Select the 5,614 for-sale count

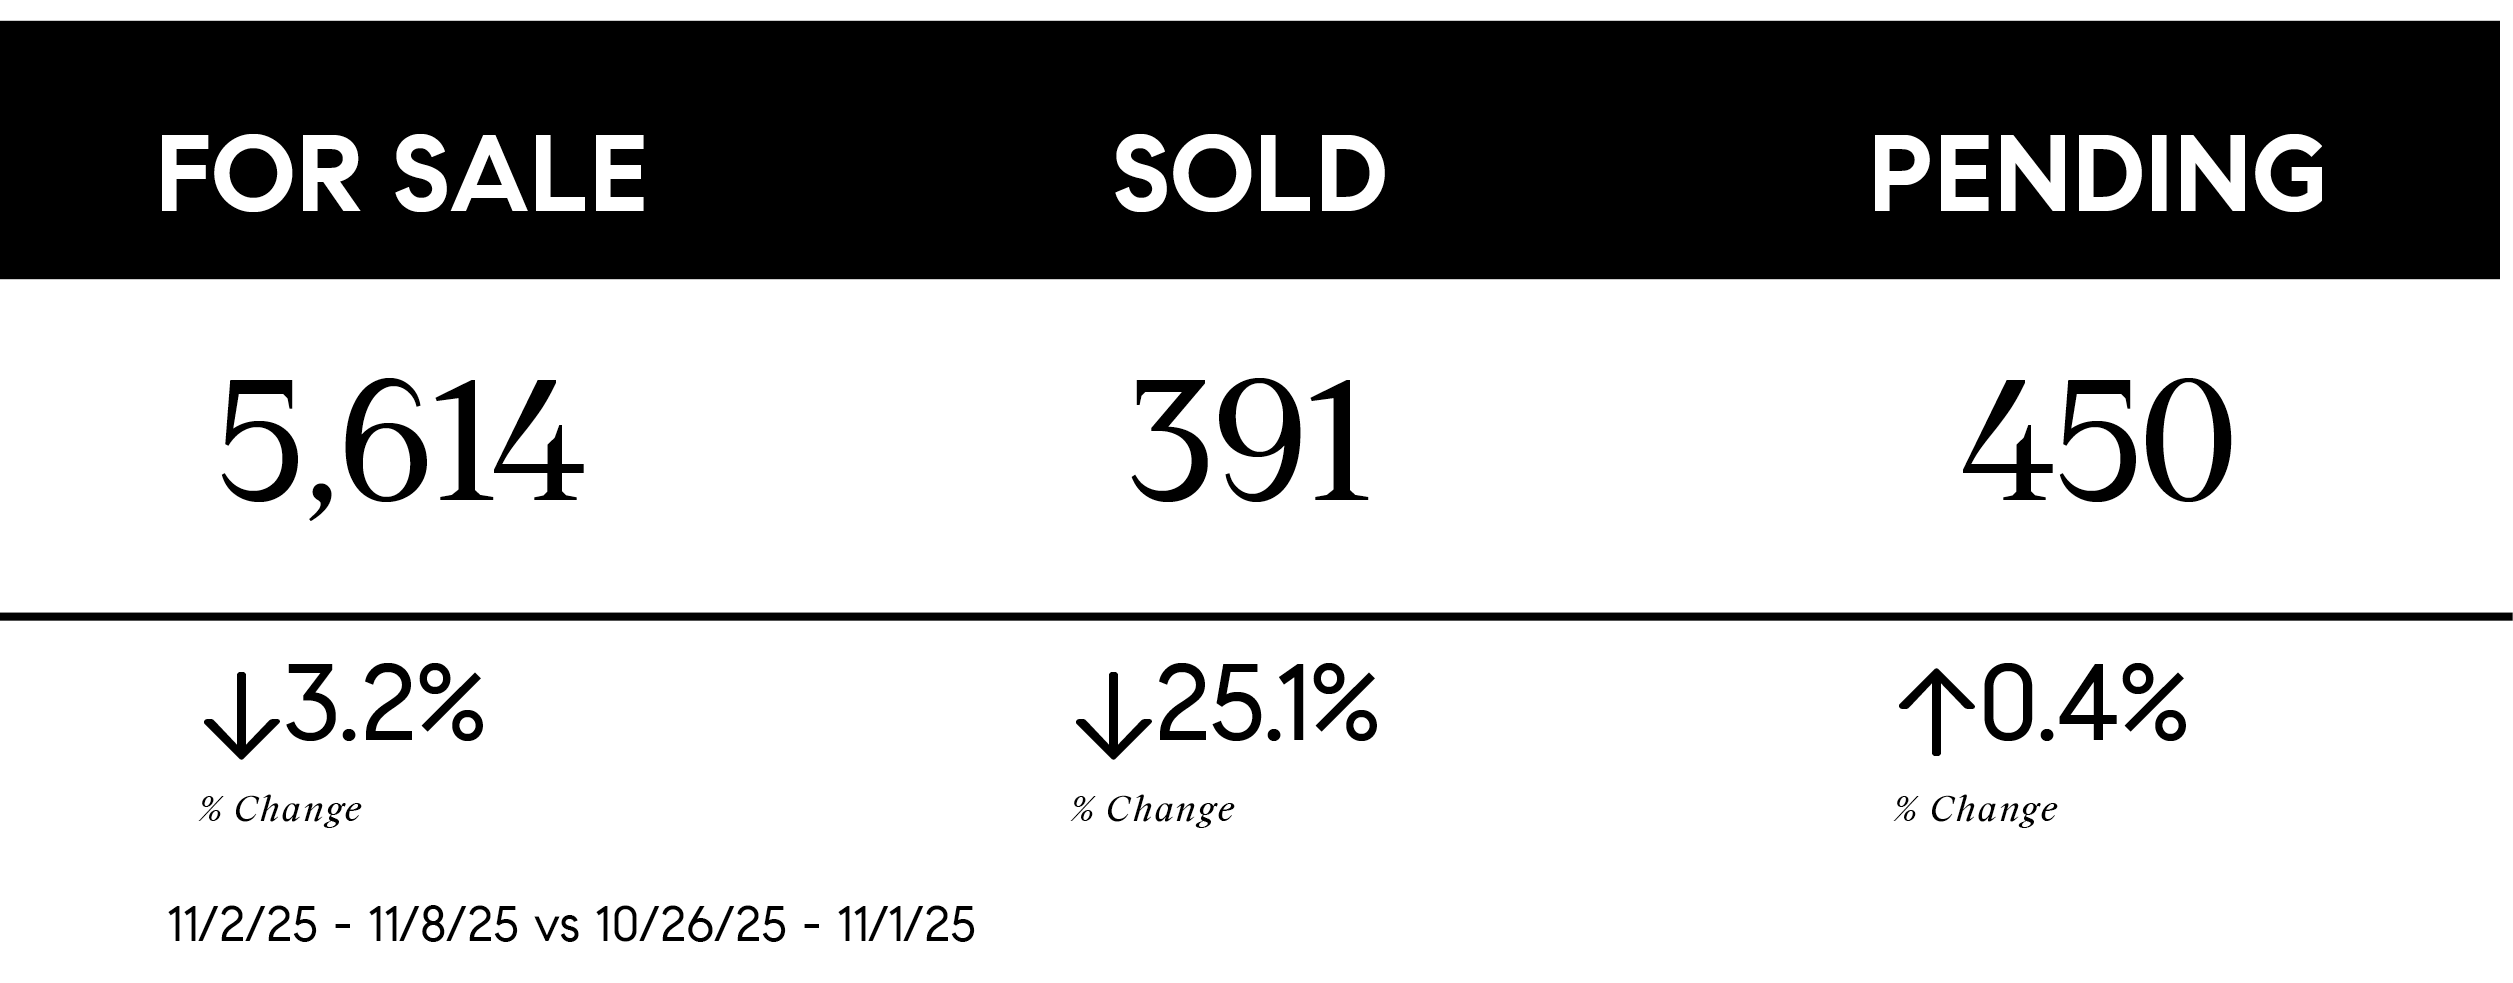click(x=400, y=442)
